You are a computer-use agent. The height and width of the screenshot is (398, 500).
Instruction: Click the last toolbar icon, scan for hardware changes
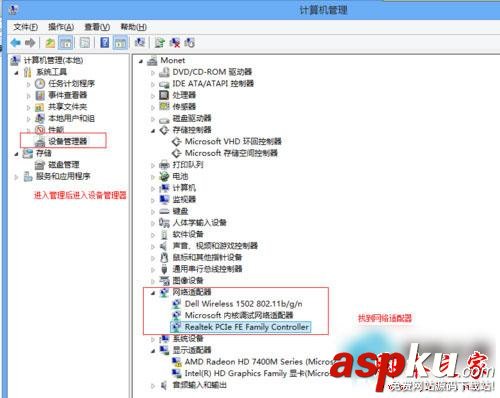click(189, 43)
